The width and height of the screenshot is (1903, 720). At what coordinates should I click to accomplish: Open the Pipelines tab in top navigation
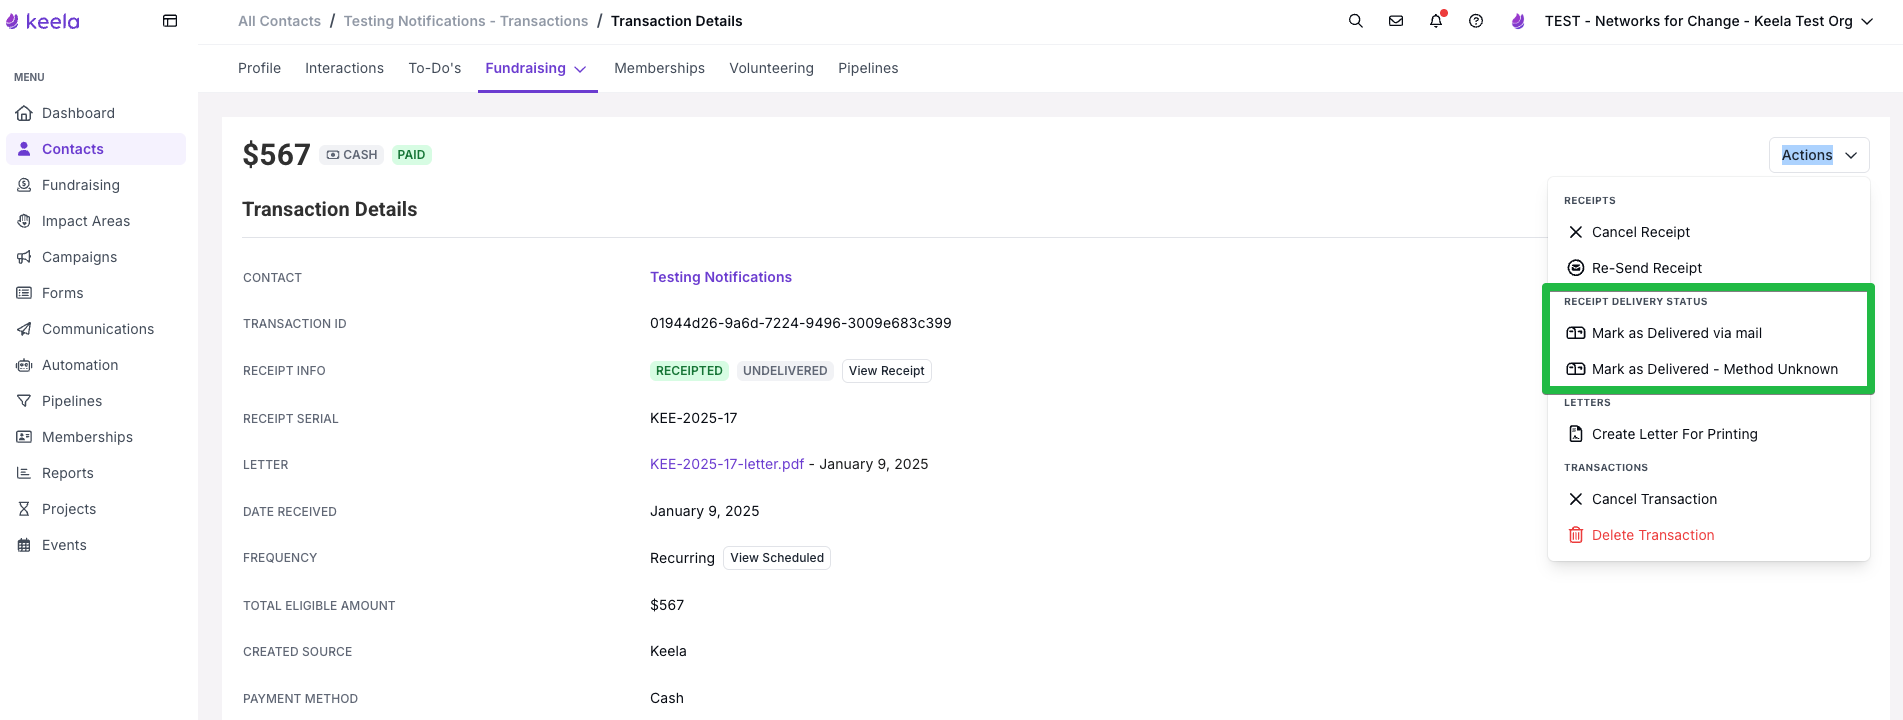(x=868, y=68)
